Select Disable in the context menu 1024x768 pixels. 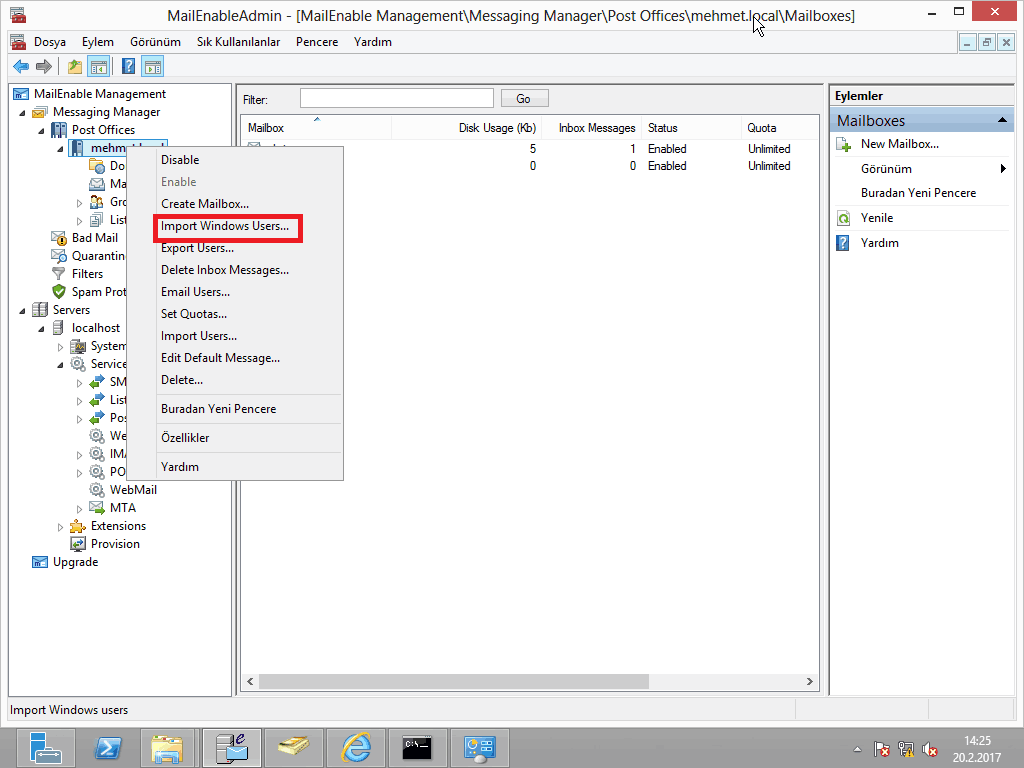(180, 160)
